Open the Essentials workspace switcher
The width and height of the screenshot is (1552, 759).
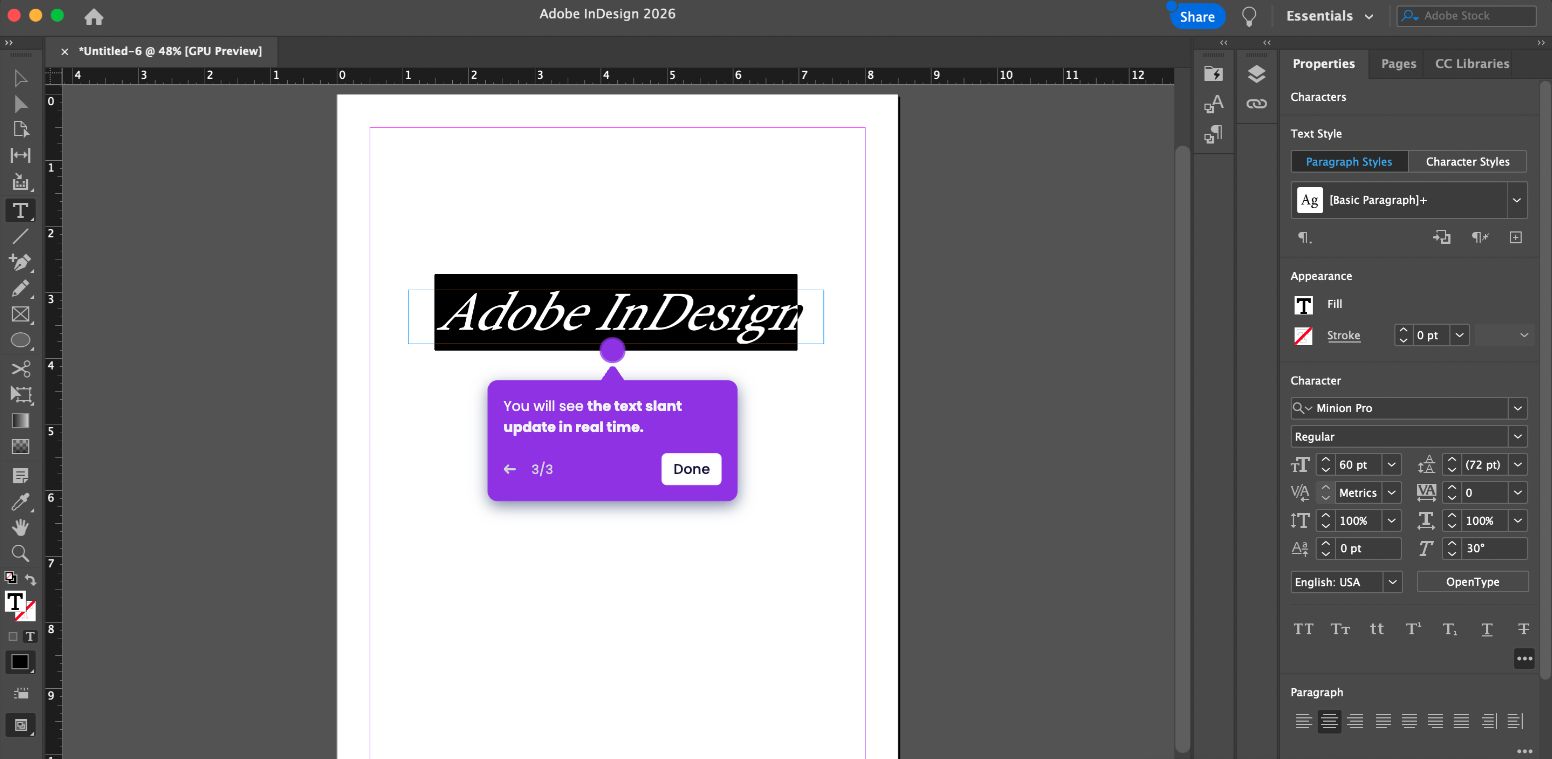(1329, 16)
